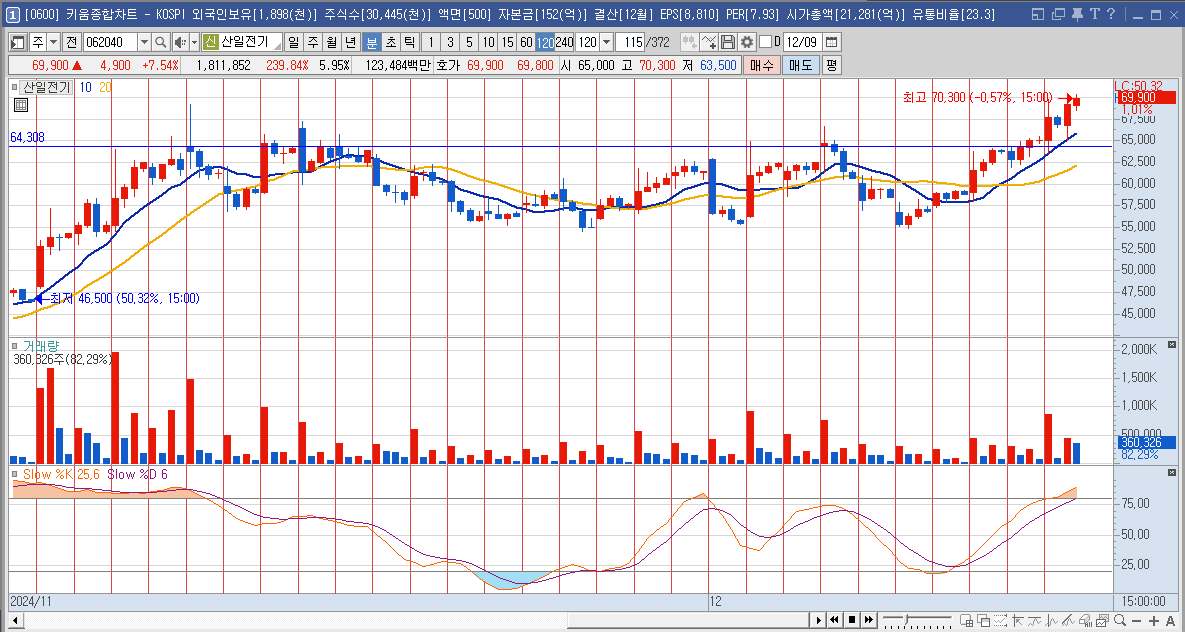Viewport: 1185px width, 632px height.
Task: Select the 틱 tick period toggle
Action: coord(410,42)
